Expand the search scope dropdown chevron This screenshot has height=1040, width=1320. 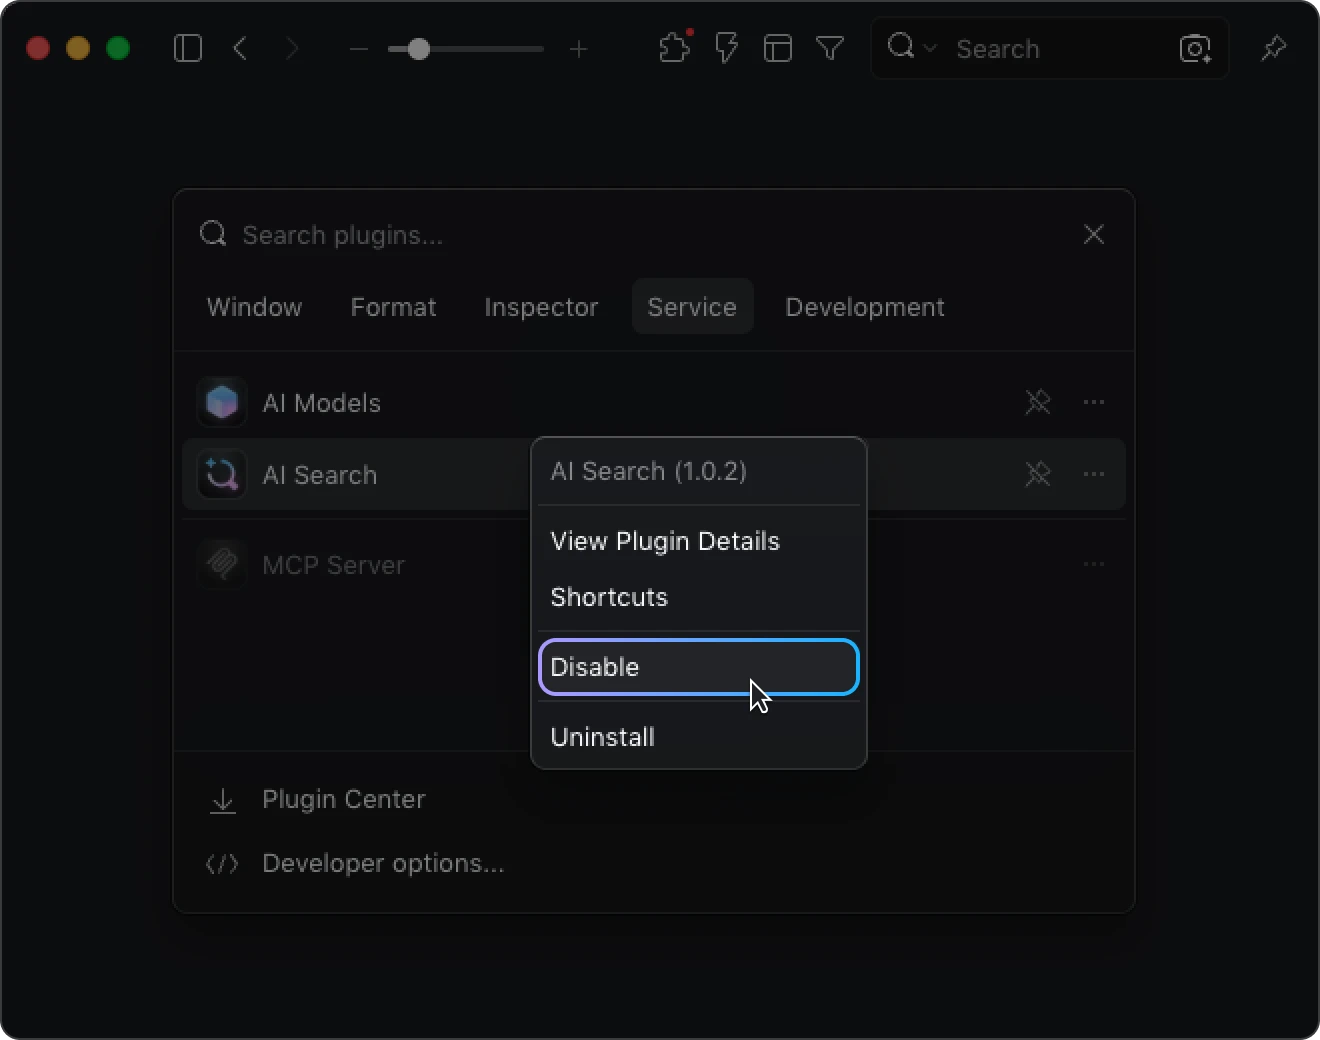(930, 48)
